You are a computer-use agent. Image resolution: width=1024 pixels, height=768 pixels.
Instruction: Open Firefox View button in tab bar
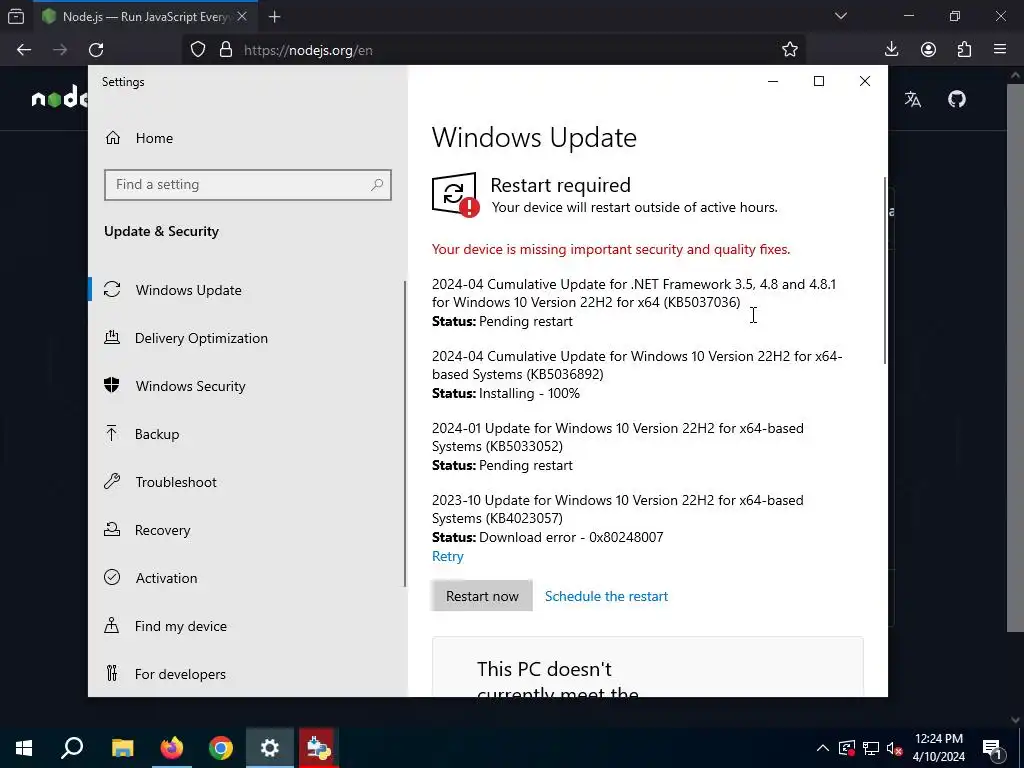pos(16,17)
